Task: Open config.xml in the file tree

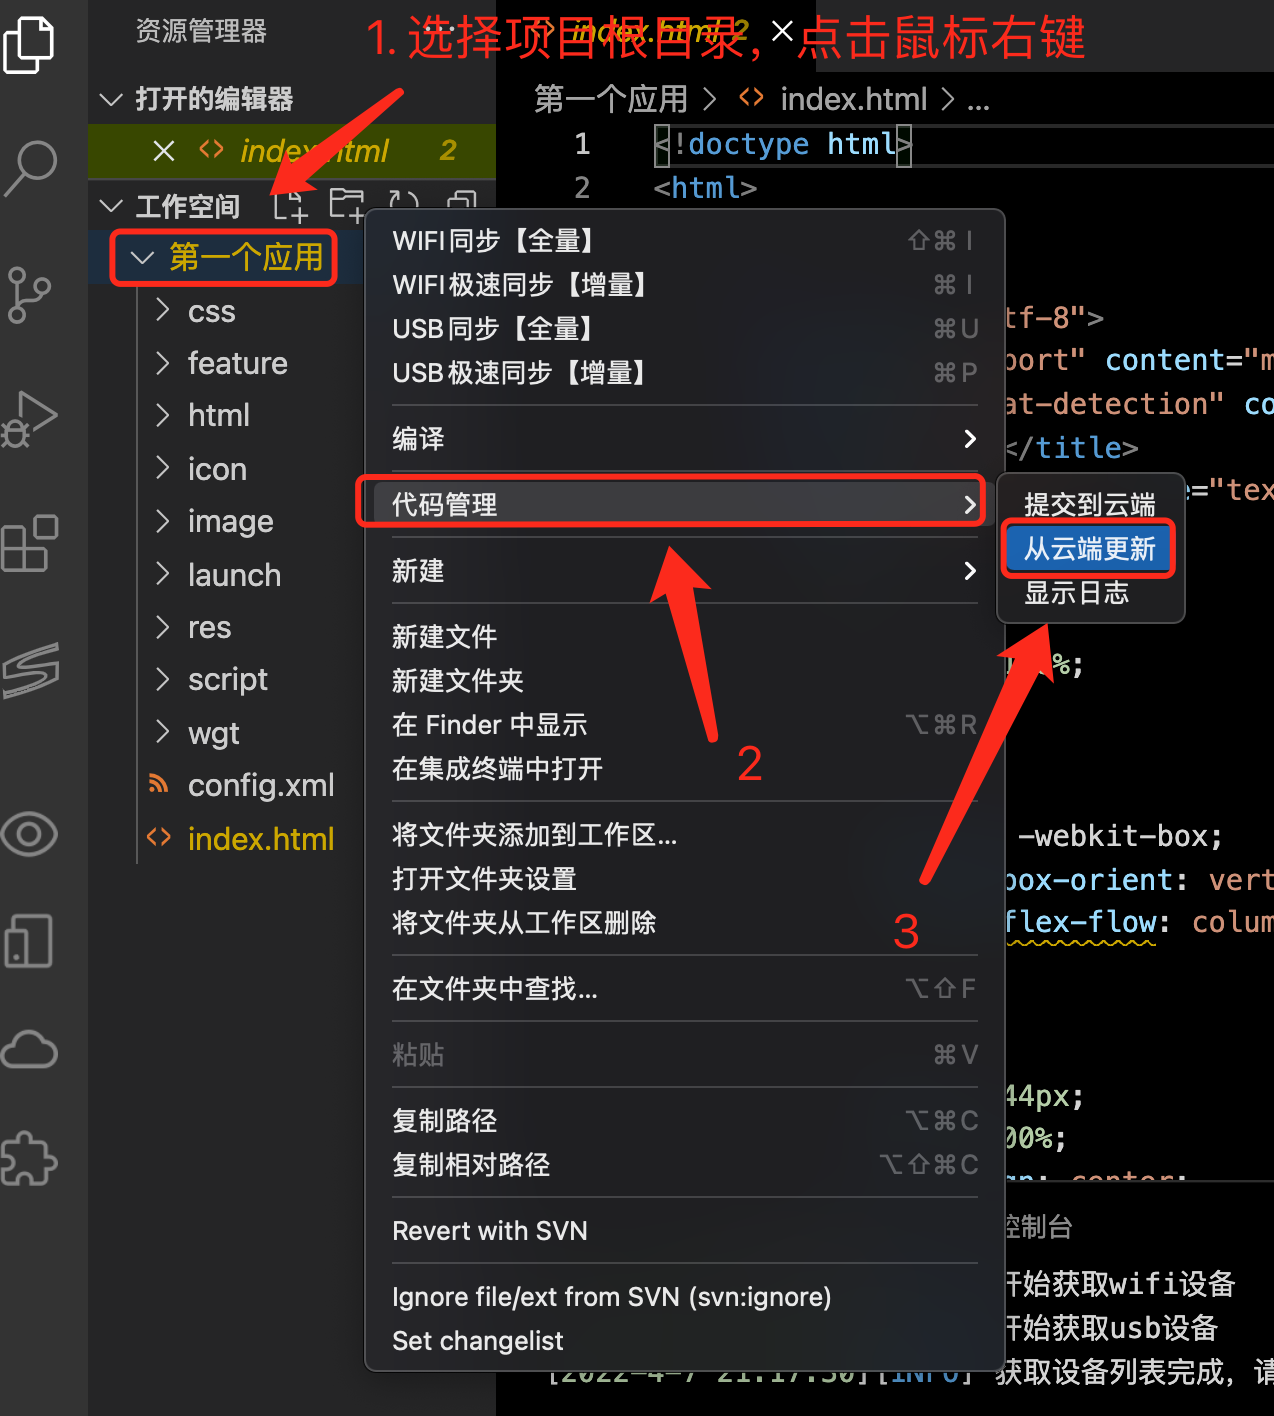Action: pos(261,785)
